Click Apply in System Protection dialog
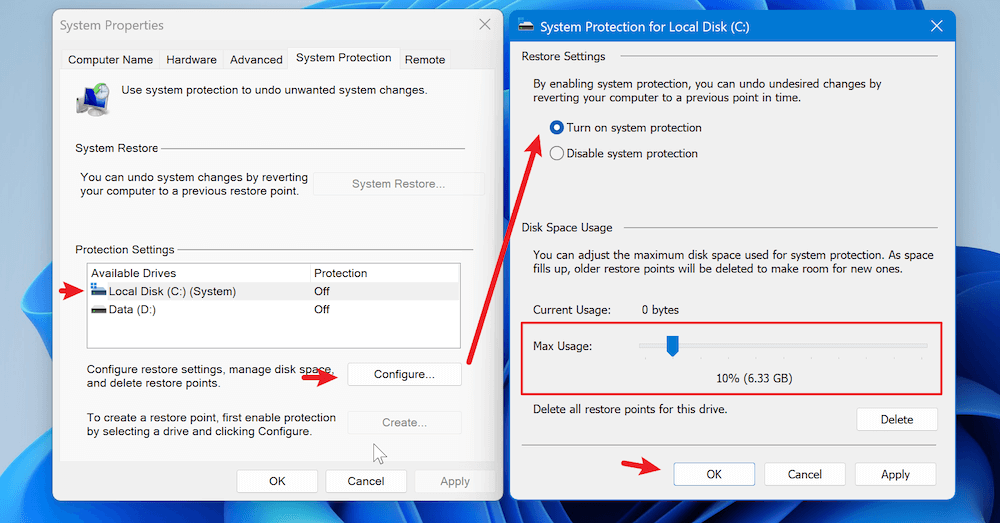 895,474
